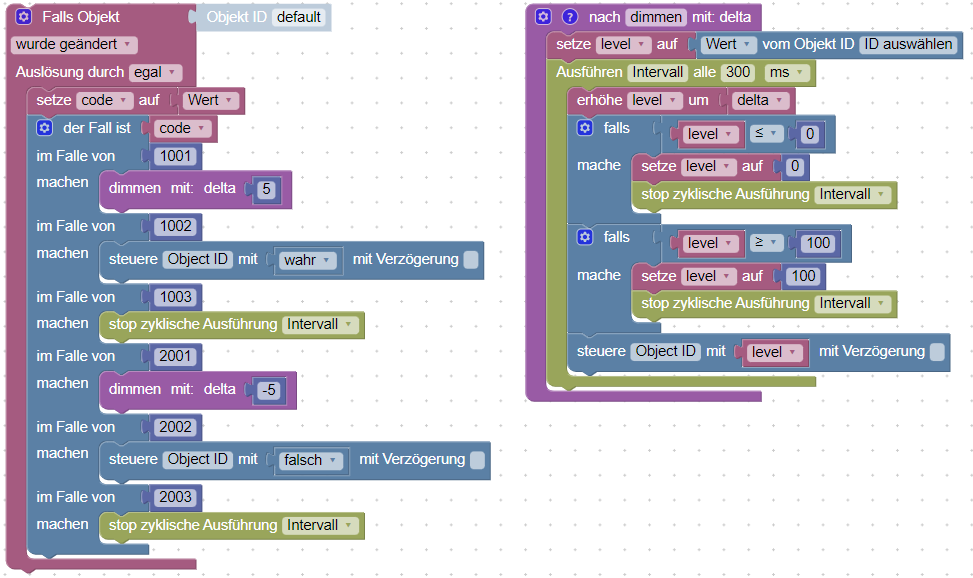This screenshot has height=578, width=973.
Task: Click 'Object ID' field in 'falsch' steuere block
Action: tap(197, 459)
